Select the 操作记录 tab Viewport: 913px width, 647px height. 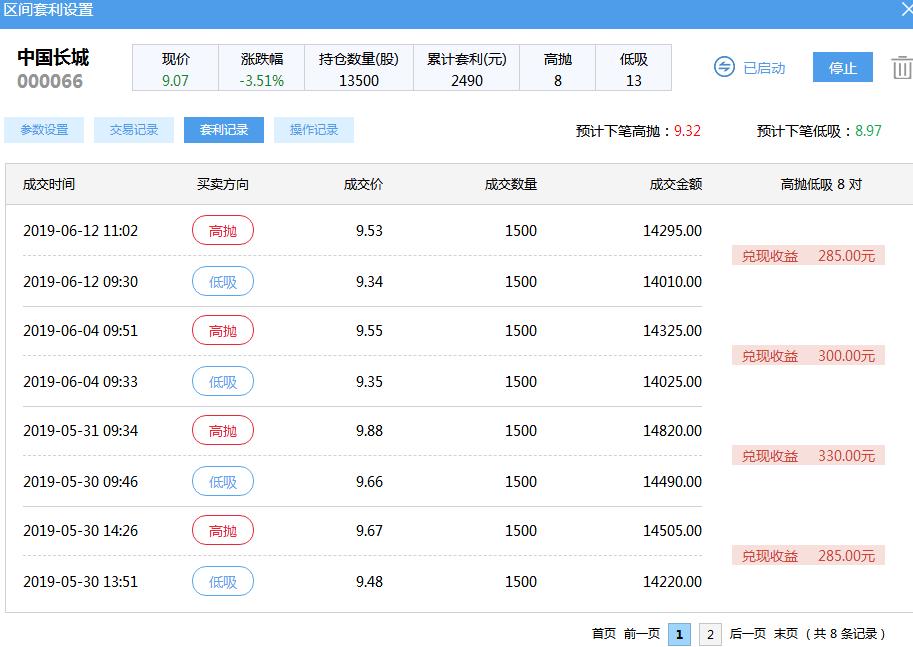[313, 129]
